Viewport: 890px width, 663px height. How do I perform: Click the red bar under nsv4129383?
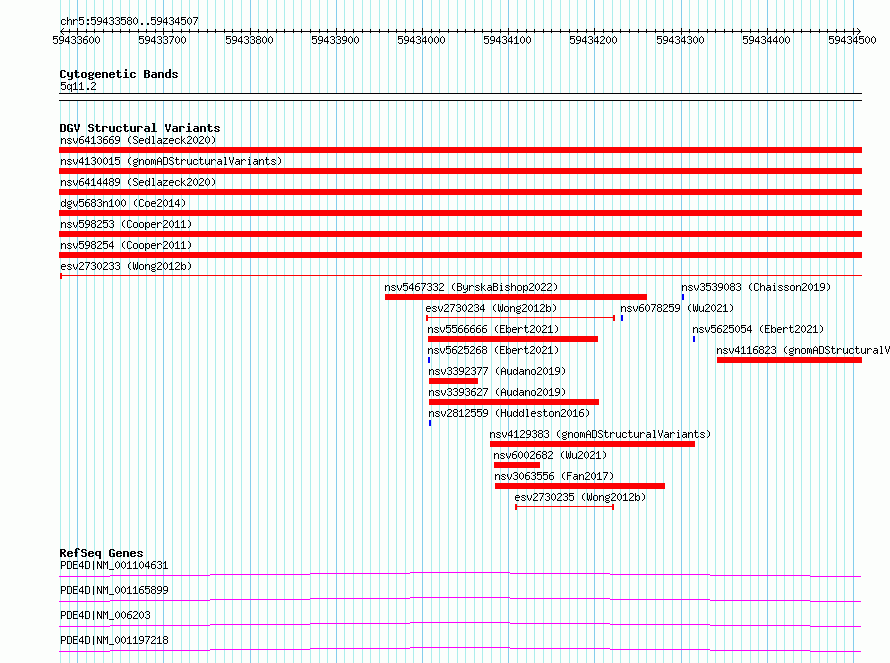coord(592,444)
